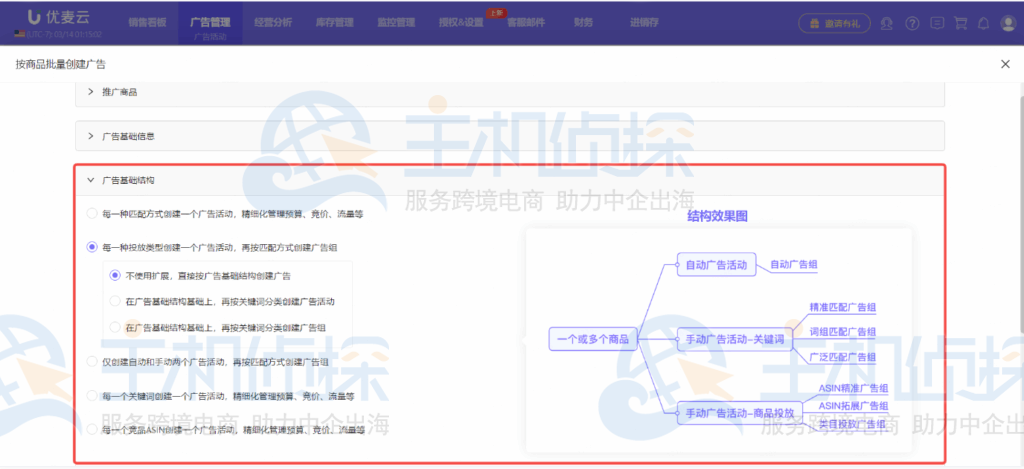This screenshot has height=469, width=1024.
Task: Open the shopping cart icon
Action: (x=960, y=23)
